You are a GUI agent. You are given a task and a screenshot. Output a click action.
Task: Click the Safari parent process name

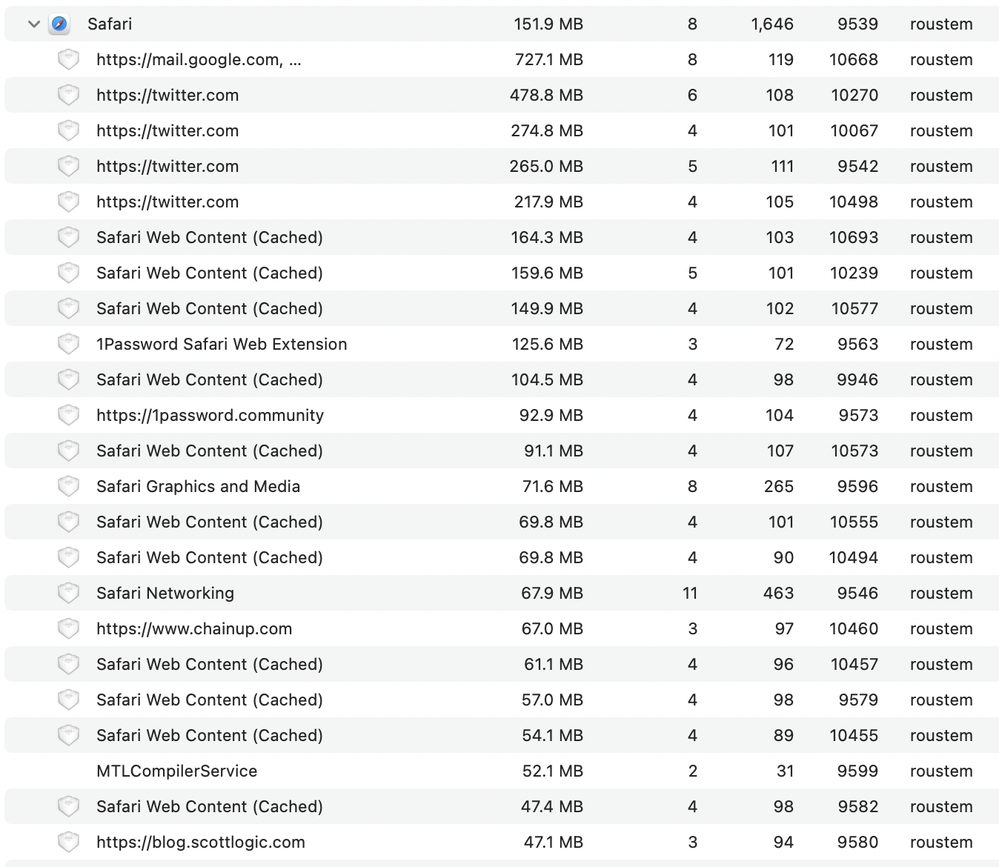coord(110,24)
